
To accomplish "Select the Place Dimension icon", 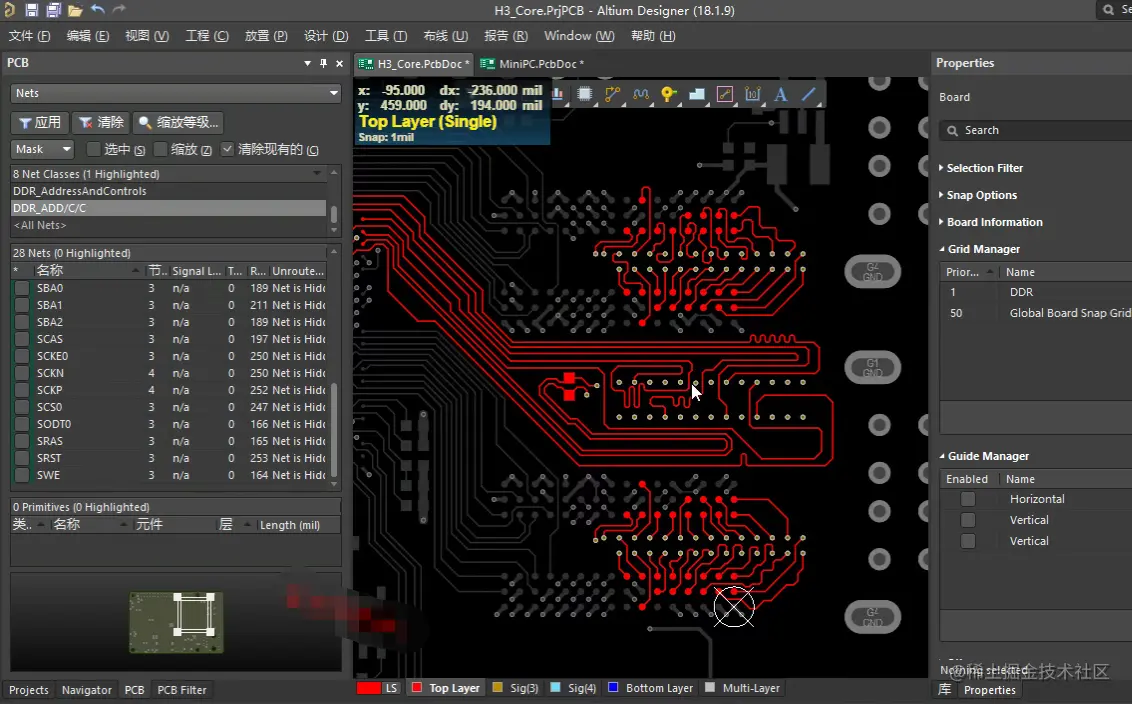I will click(752, 94).
